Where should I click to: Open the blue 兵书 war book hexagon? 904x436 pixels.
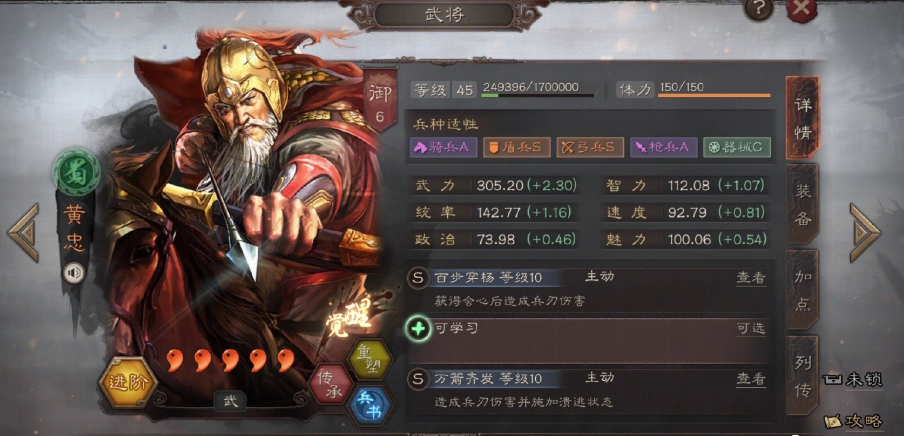coord(370,405)
